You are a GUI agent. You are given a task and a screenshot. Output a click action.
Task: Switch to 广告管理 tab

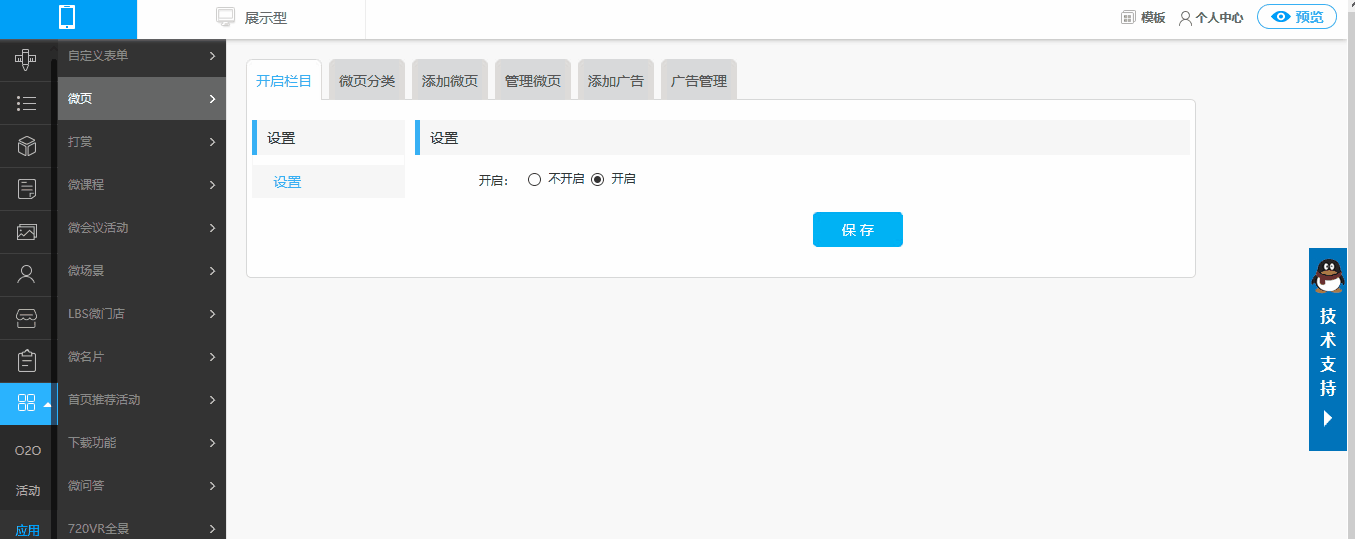[699, 81]
